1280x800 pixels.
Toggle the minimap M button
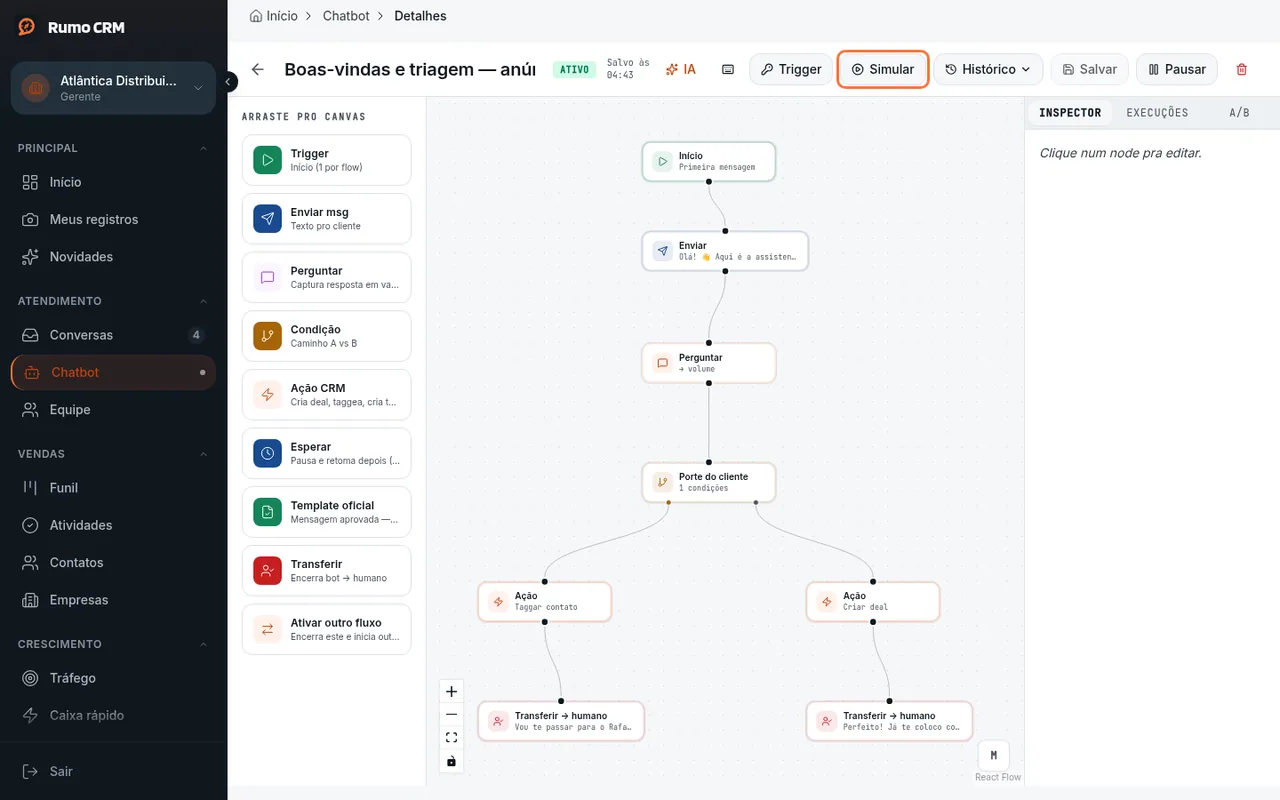pos(993,755)
